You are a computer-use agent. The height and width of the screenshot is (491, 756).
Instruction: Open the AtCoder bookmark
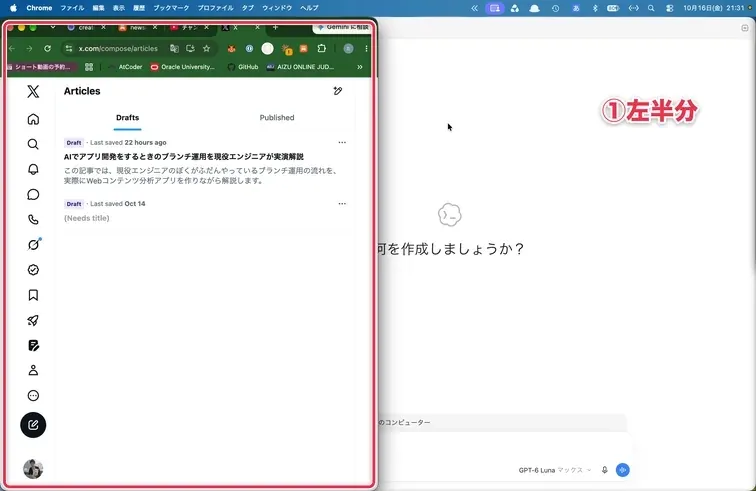click(x=125, y=67)
